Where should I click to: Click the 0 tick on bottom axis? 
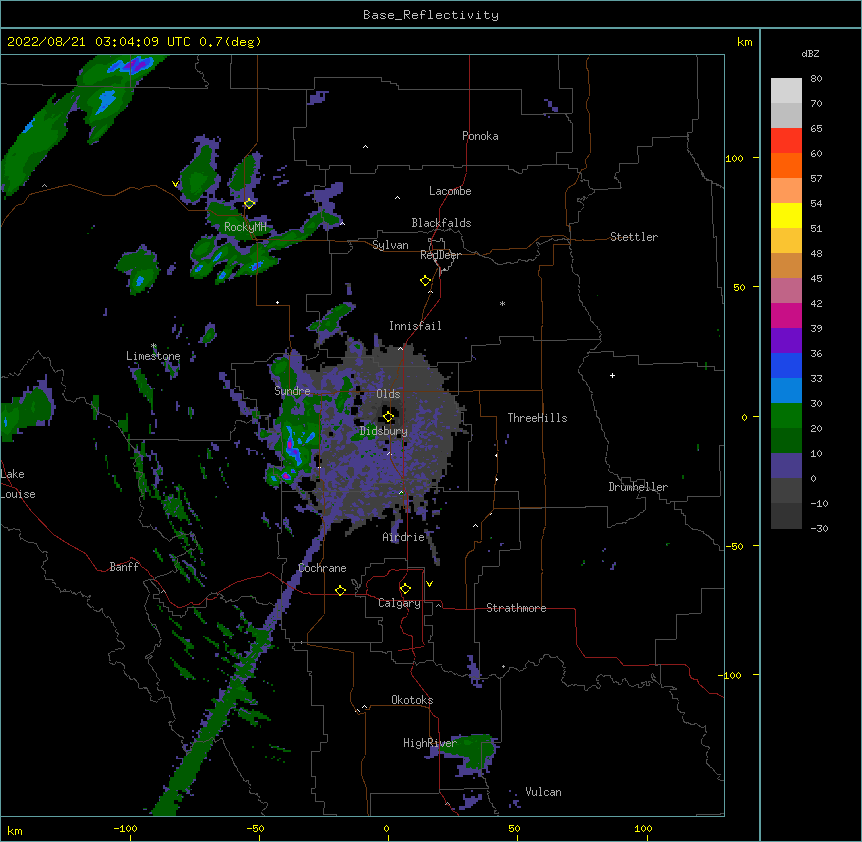386,828
